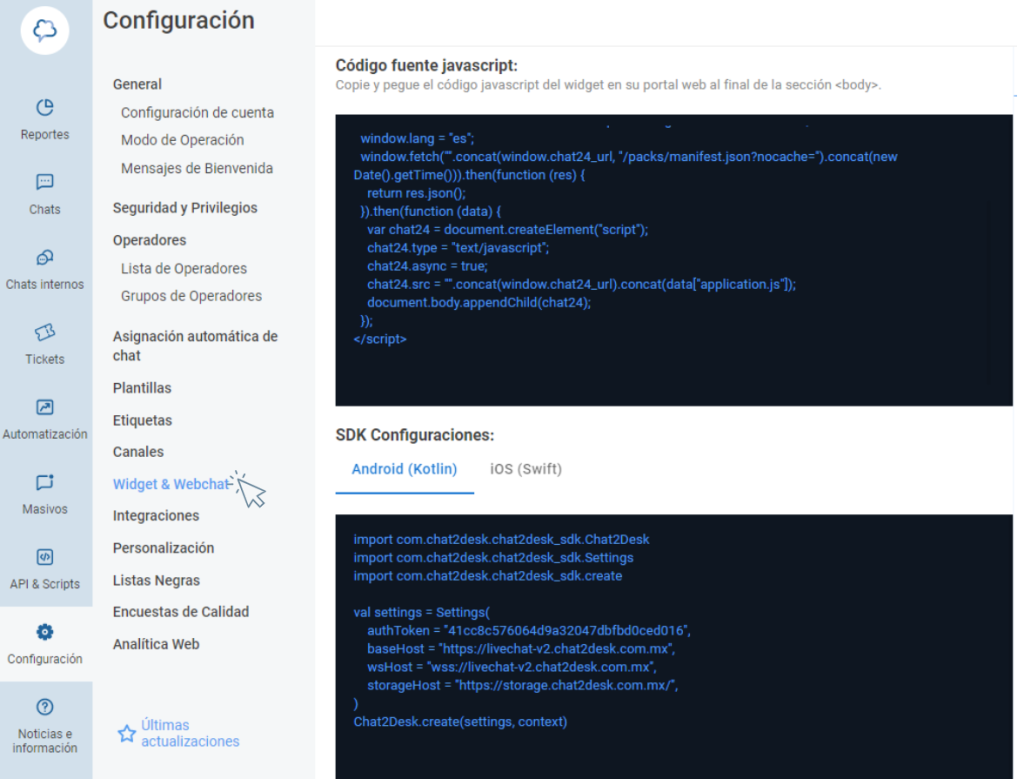Select the Configuración gear icon

(x=44, y=632)
